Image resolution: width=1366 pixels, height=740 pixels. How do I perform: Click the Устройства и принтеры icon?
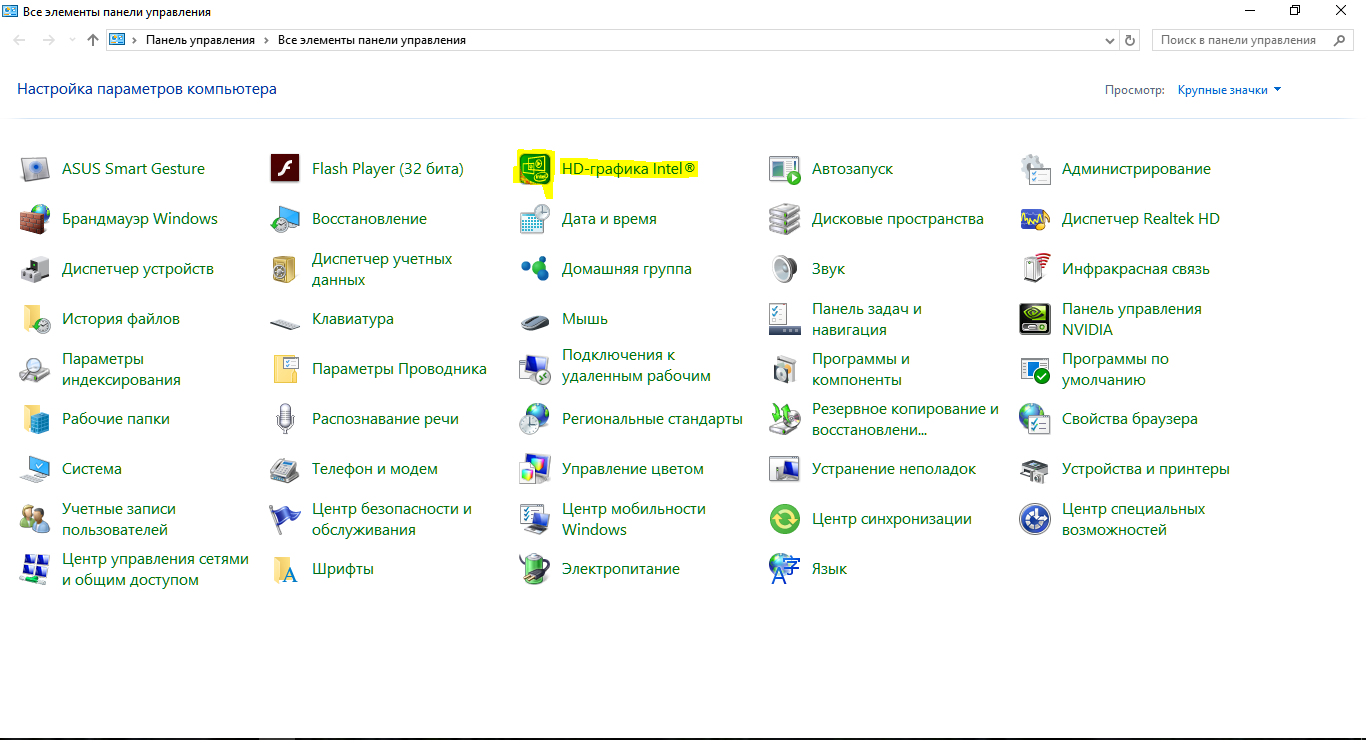(1035, 469)
